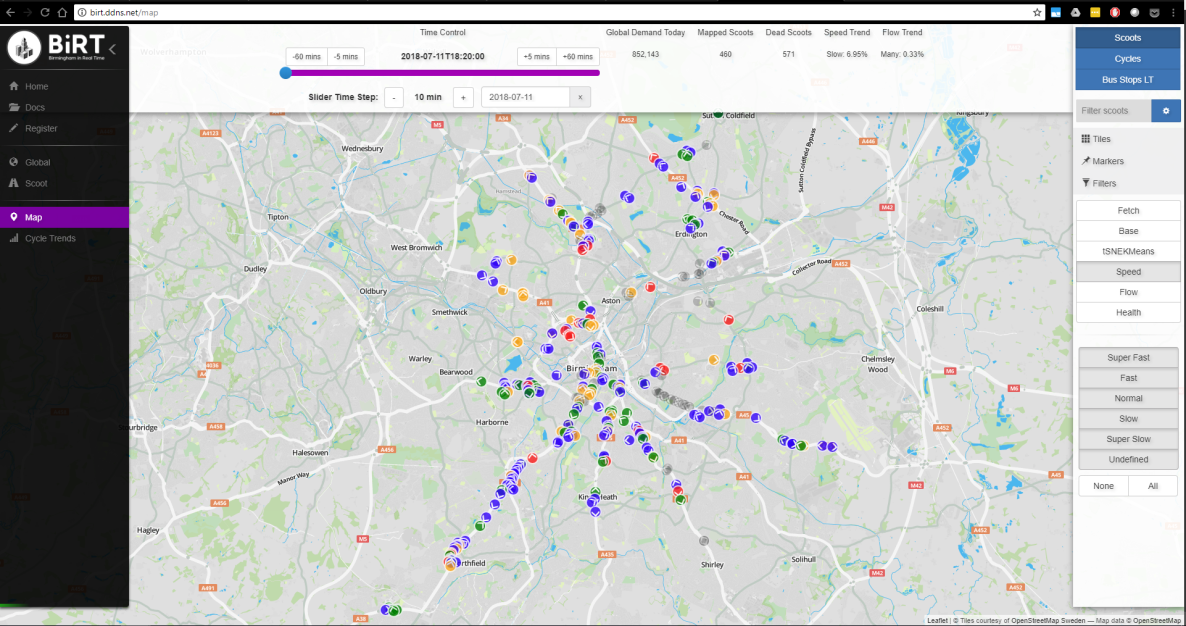Click the green marker at Sutton Coldfield

coord(718,113)
